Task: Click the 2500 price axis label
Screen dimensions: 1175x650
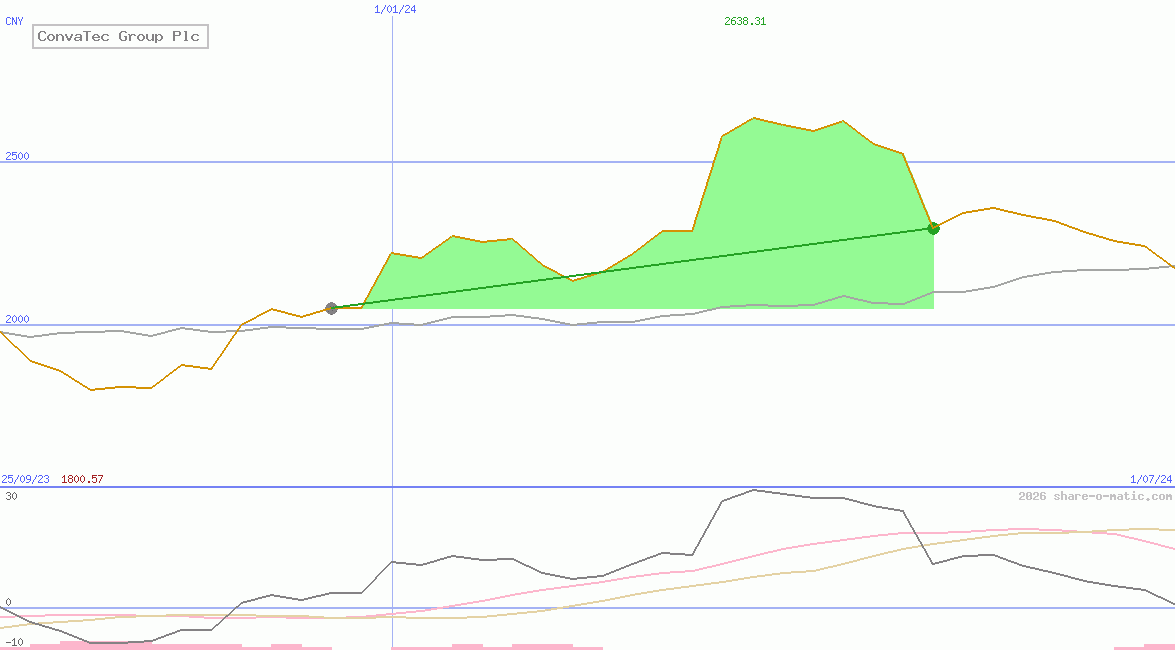Action: pyautogui.click(x=17, y=156)
